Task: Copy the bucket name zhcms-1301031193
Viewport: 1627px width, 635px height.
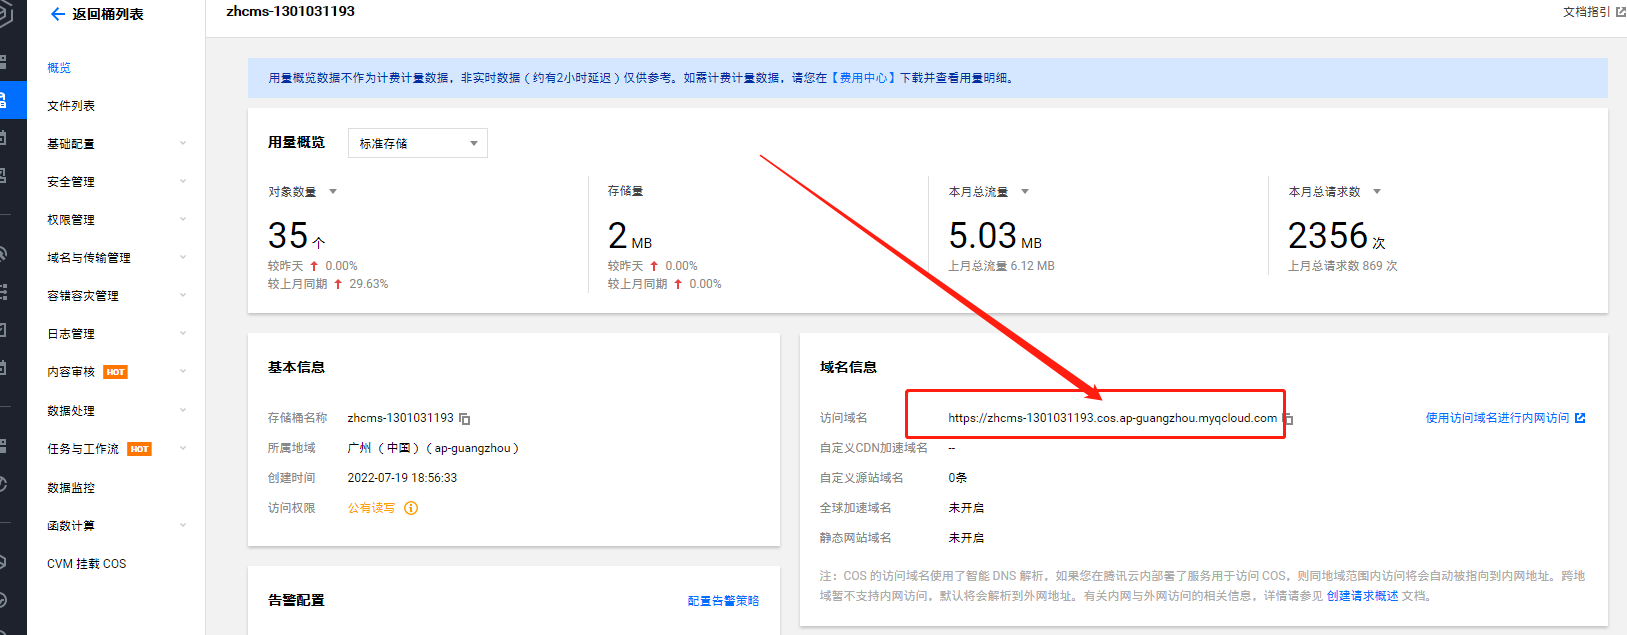Action: 465,419
